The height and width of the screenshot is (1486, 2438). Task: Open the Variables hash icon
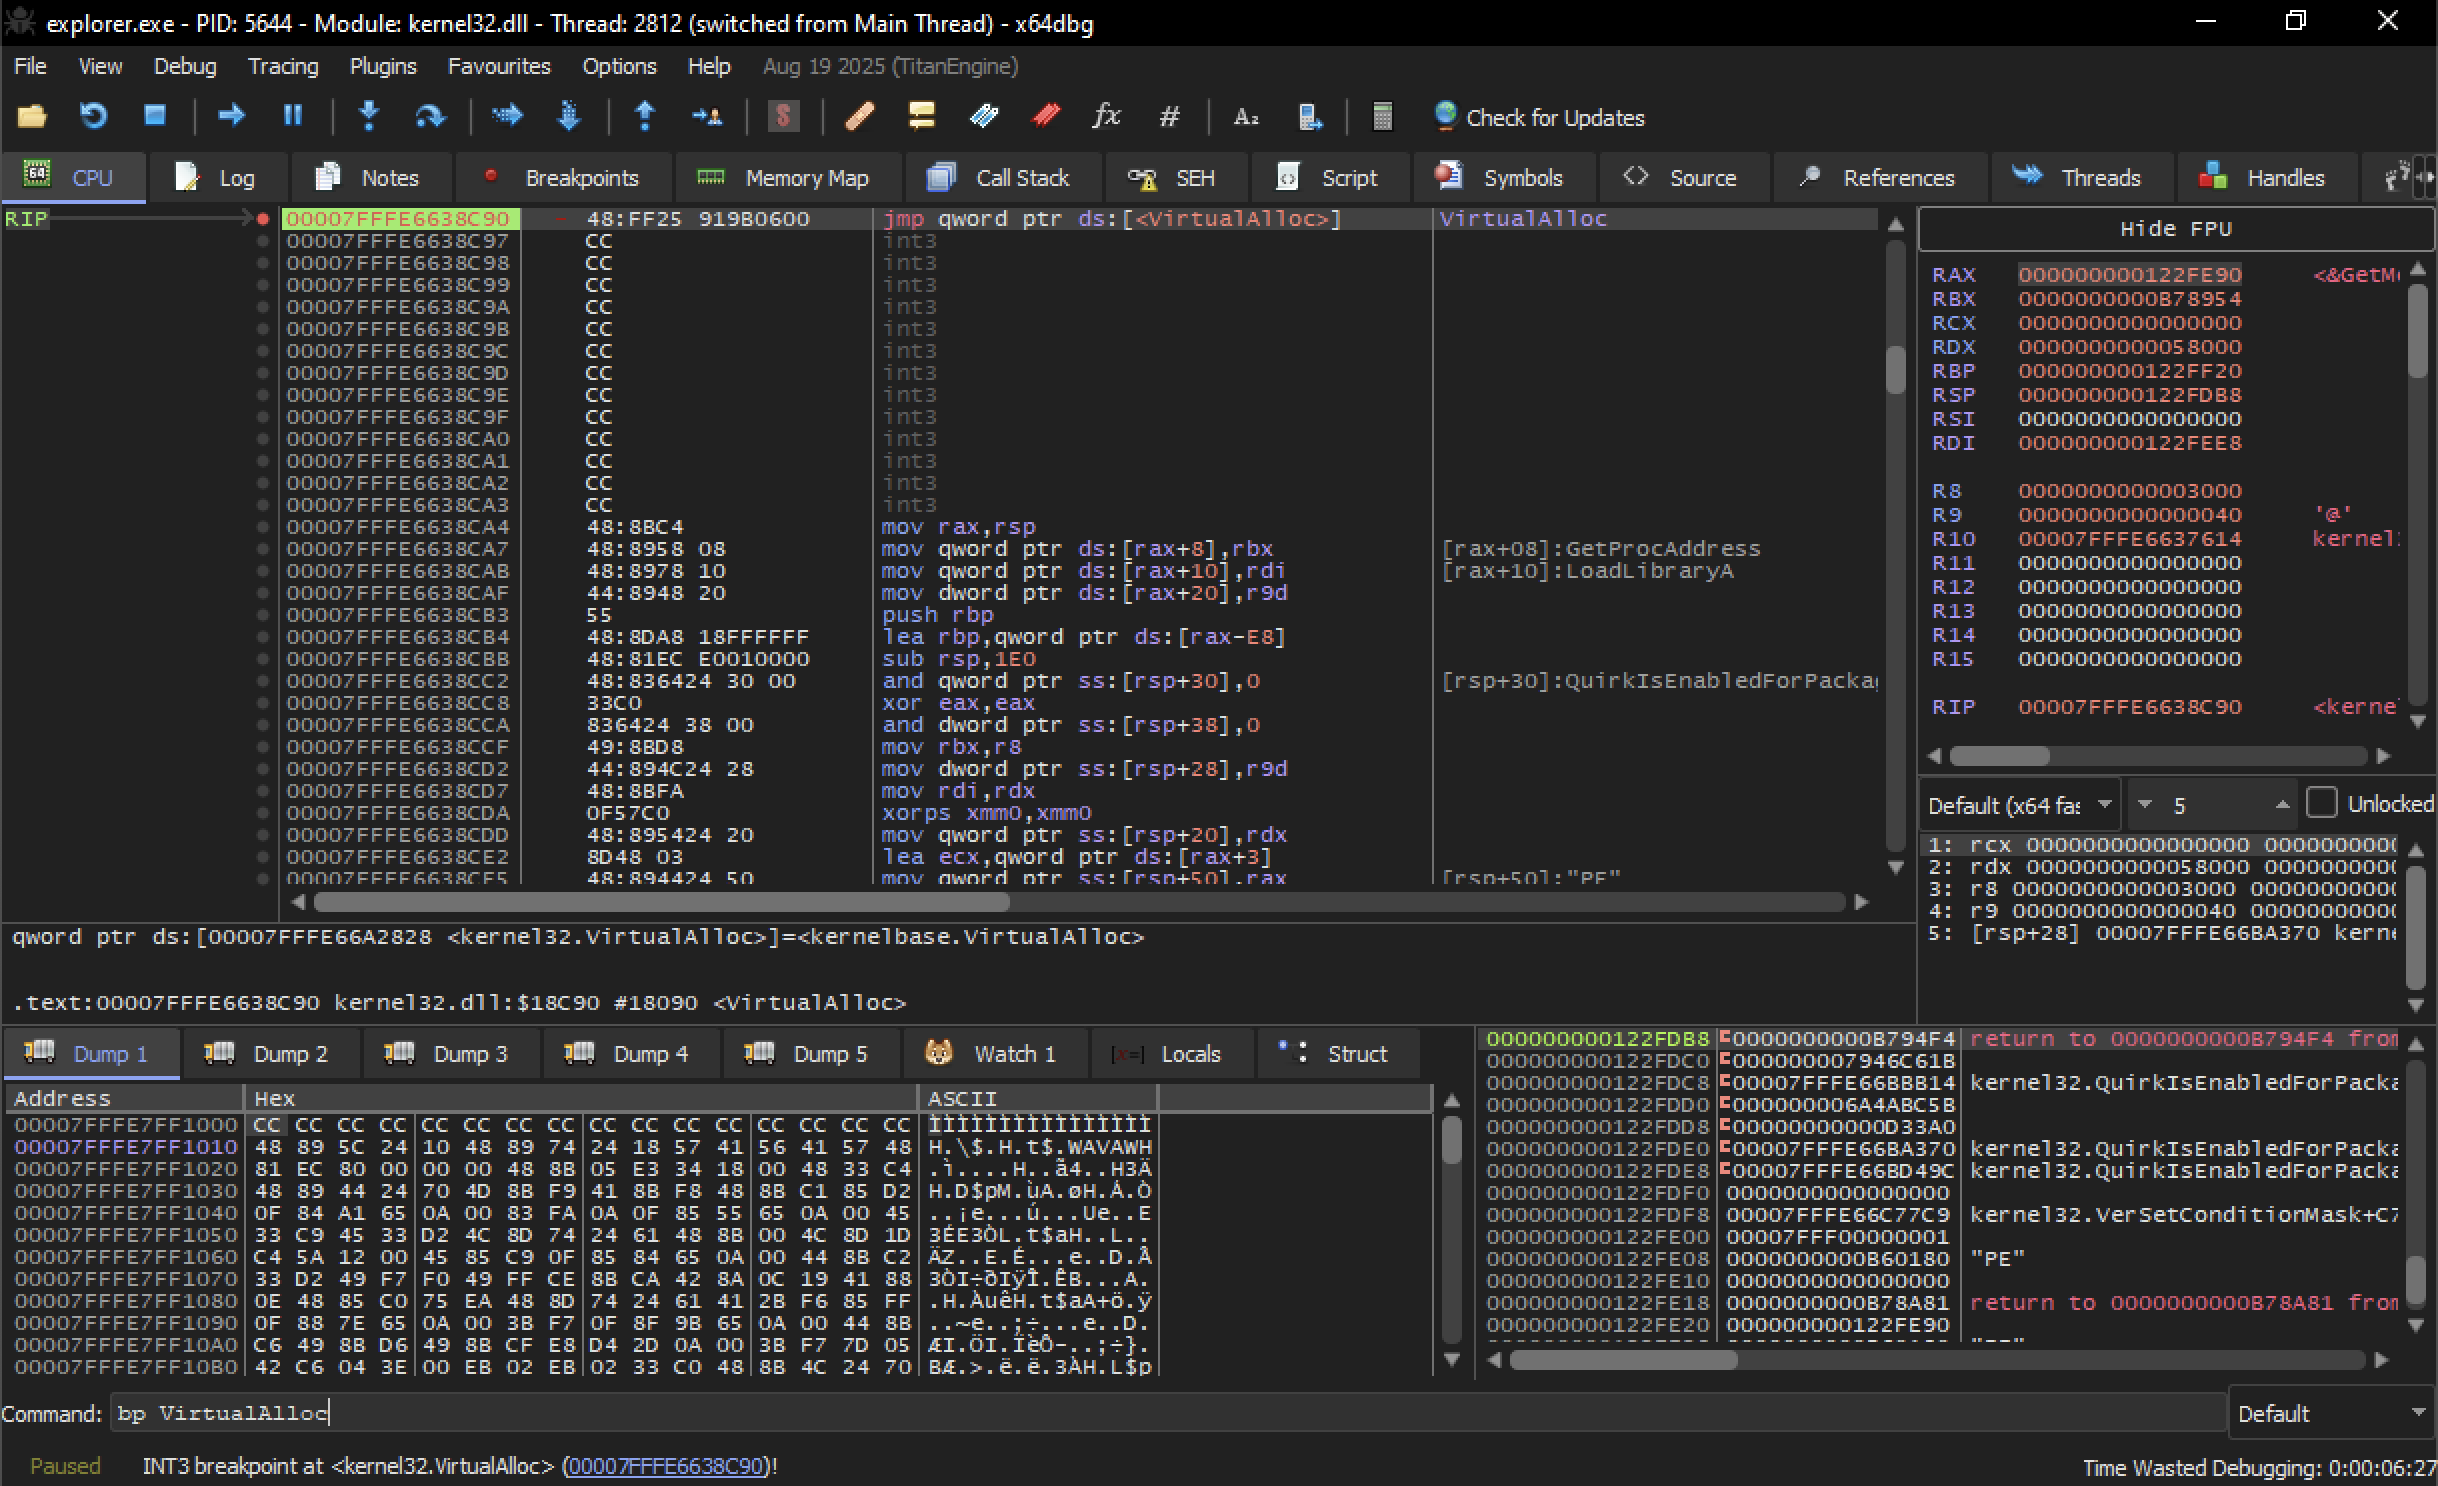click(x=1169, y=116)
